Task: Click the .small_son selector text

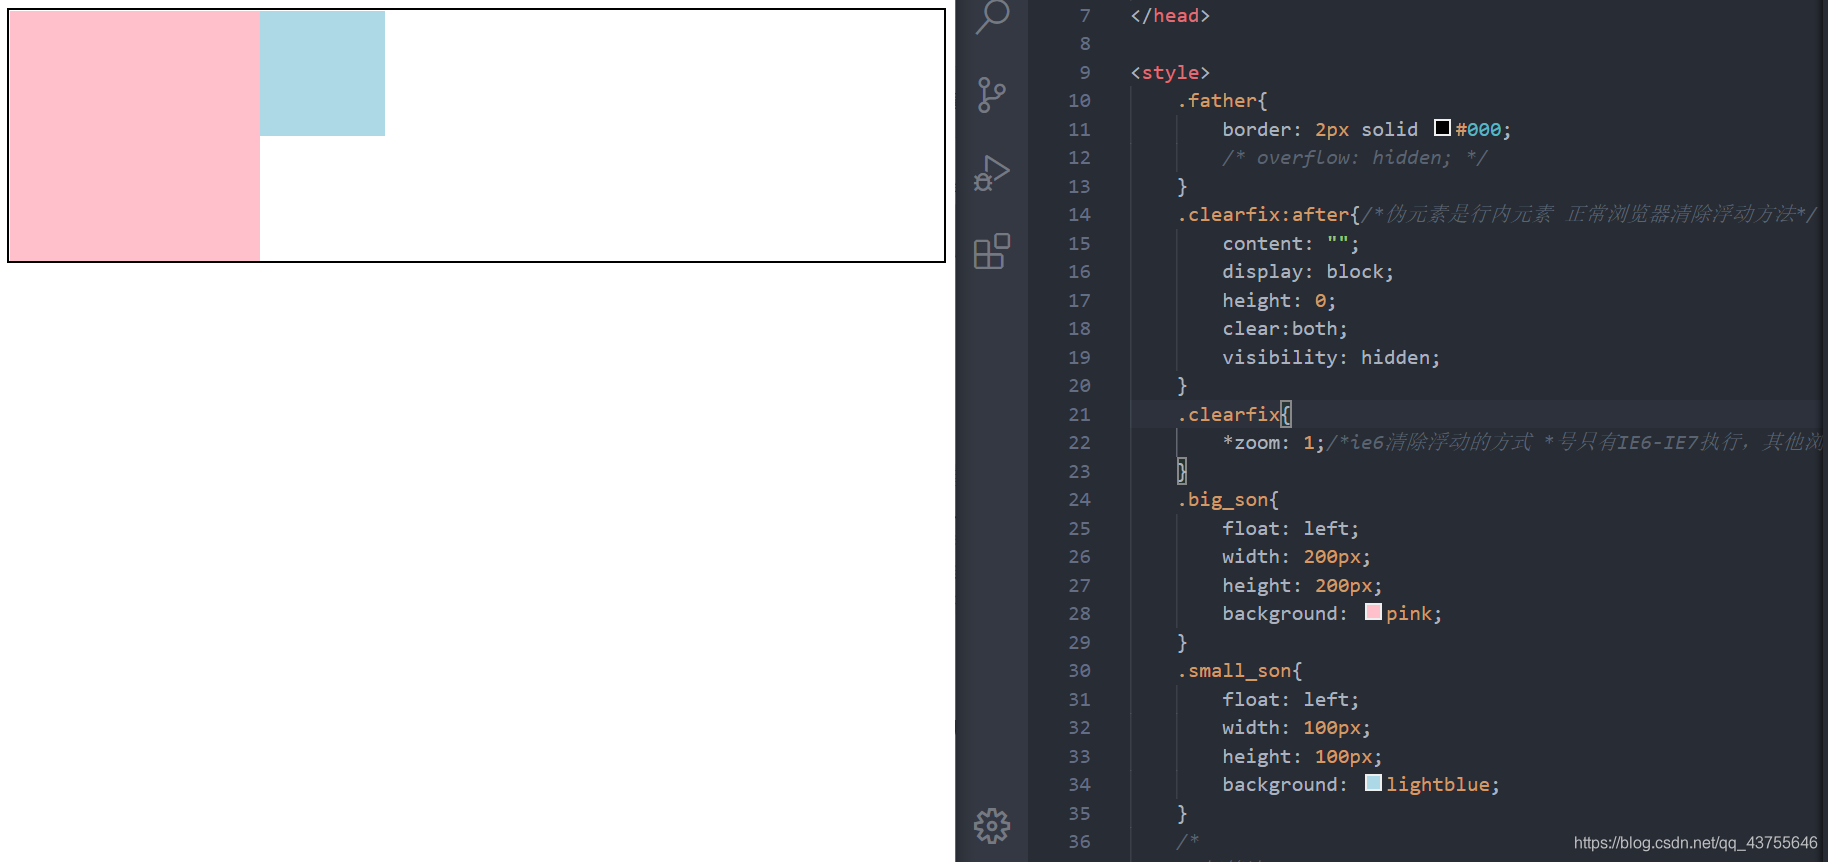Action: pyautogui.click(x=1234, y=671)
